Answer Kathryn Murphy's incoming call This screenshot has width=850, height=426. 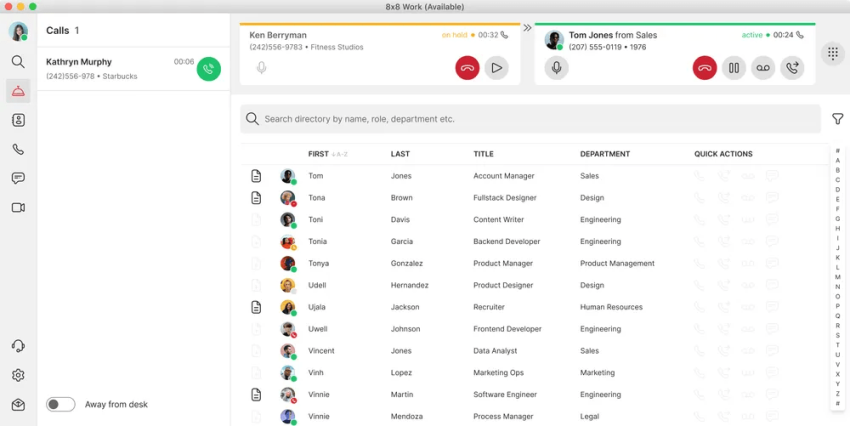(x=209, y=69)
